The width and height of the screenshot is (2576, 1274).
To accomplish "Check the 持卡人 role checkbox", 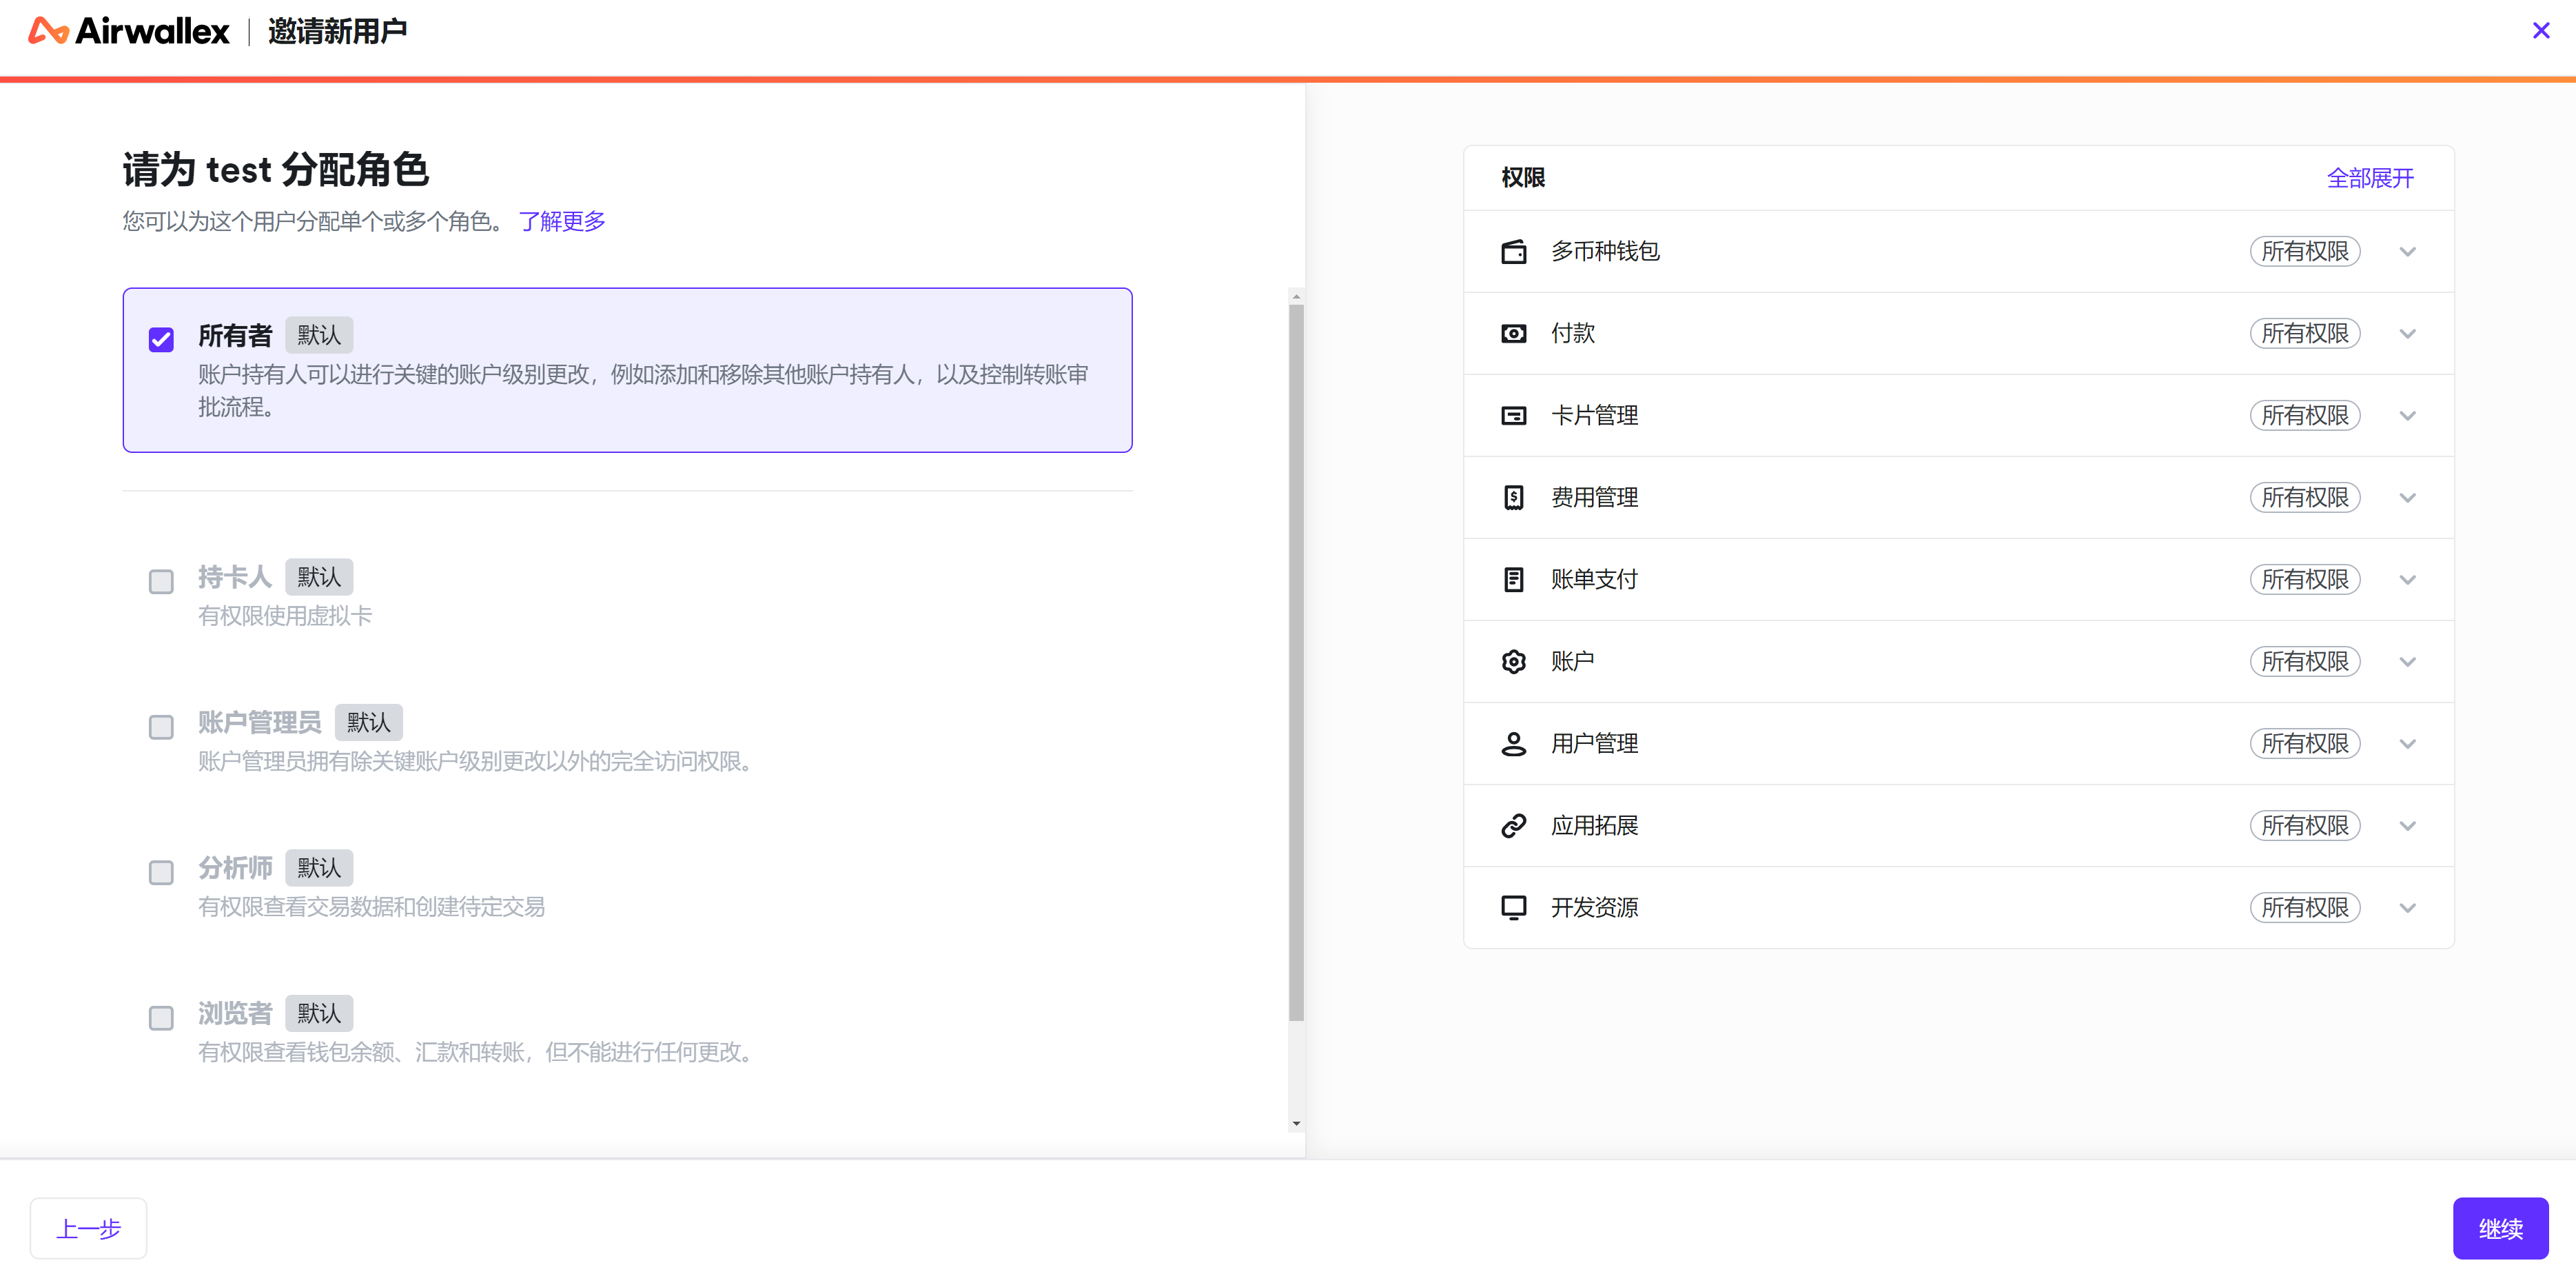I will pos(161,582).
